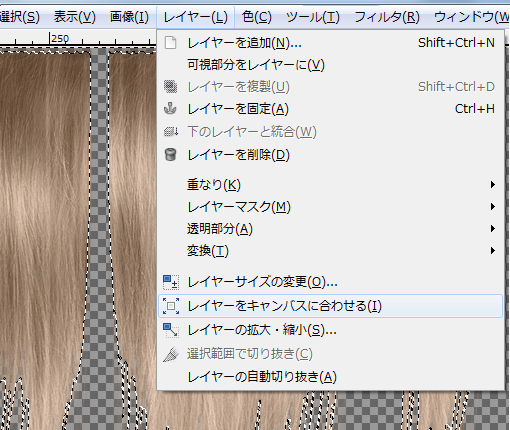
Task: Click the new layer page icon
Action: tap(171, 43)
